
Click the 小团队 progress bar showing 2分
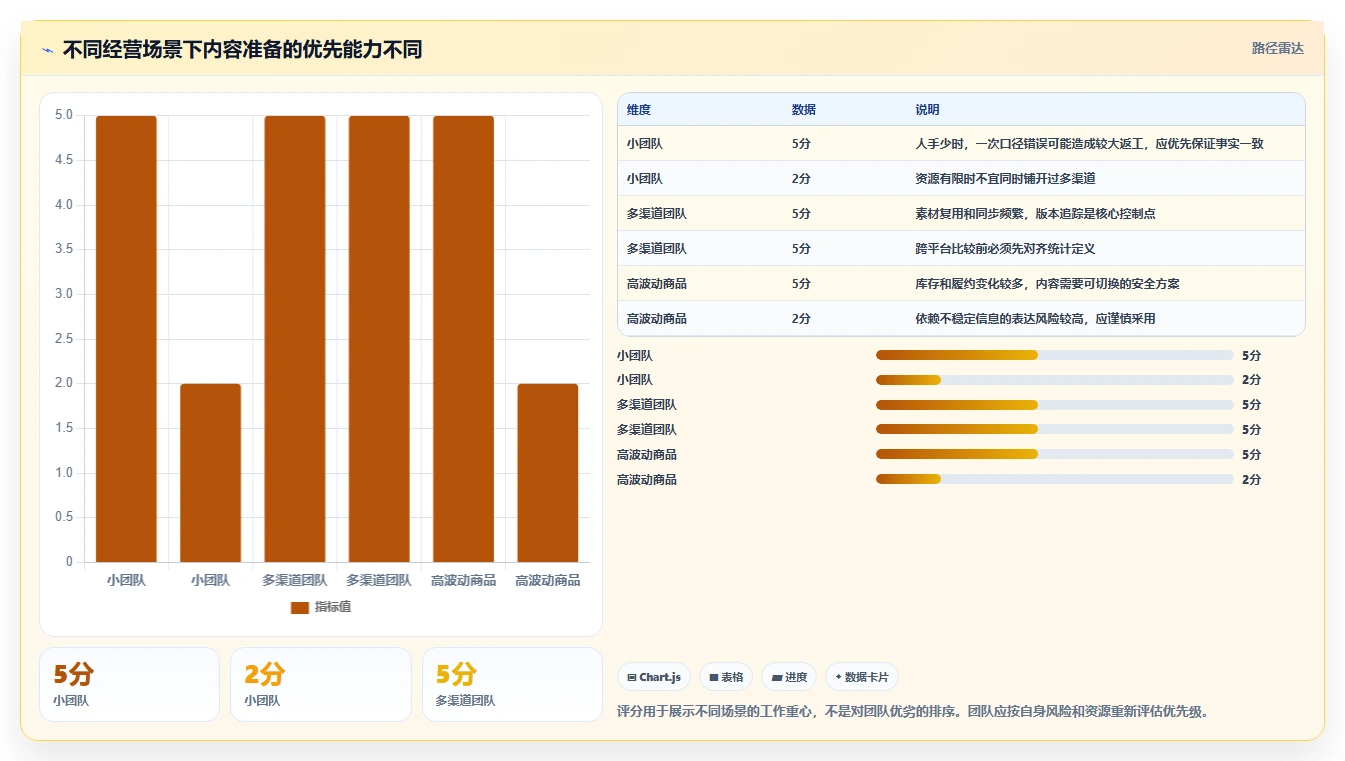point(1055,380)
